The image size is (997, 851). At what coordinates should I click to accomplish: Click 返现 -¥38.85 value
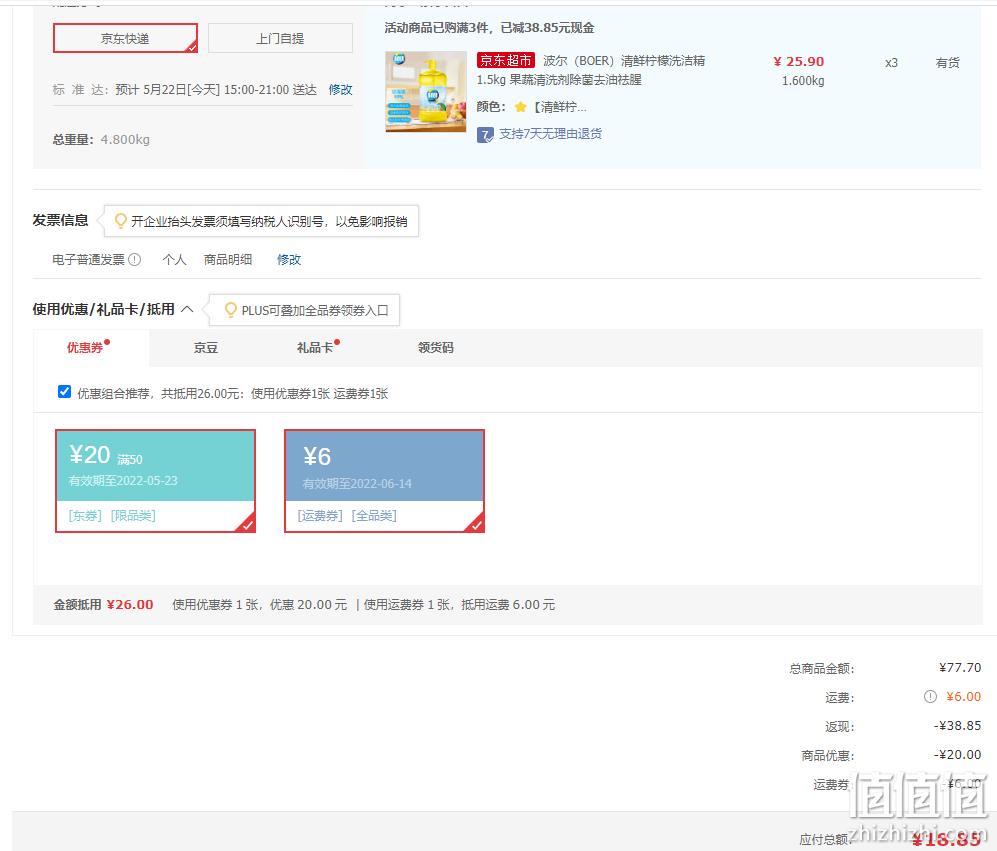[x=958, y=726]
